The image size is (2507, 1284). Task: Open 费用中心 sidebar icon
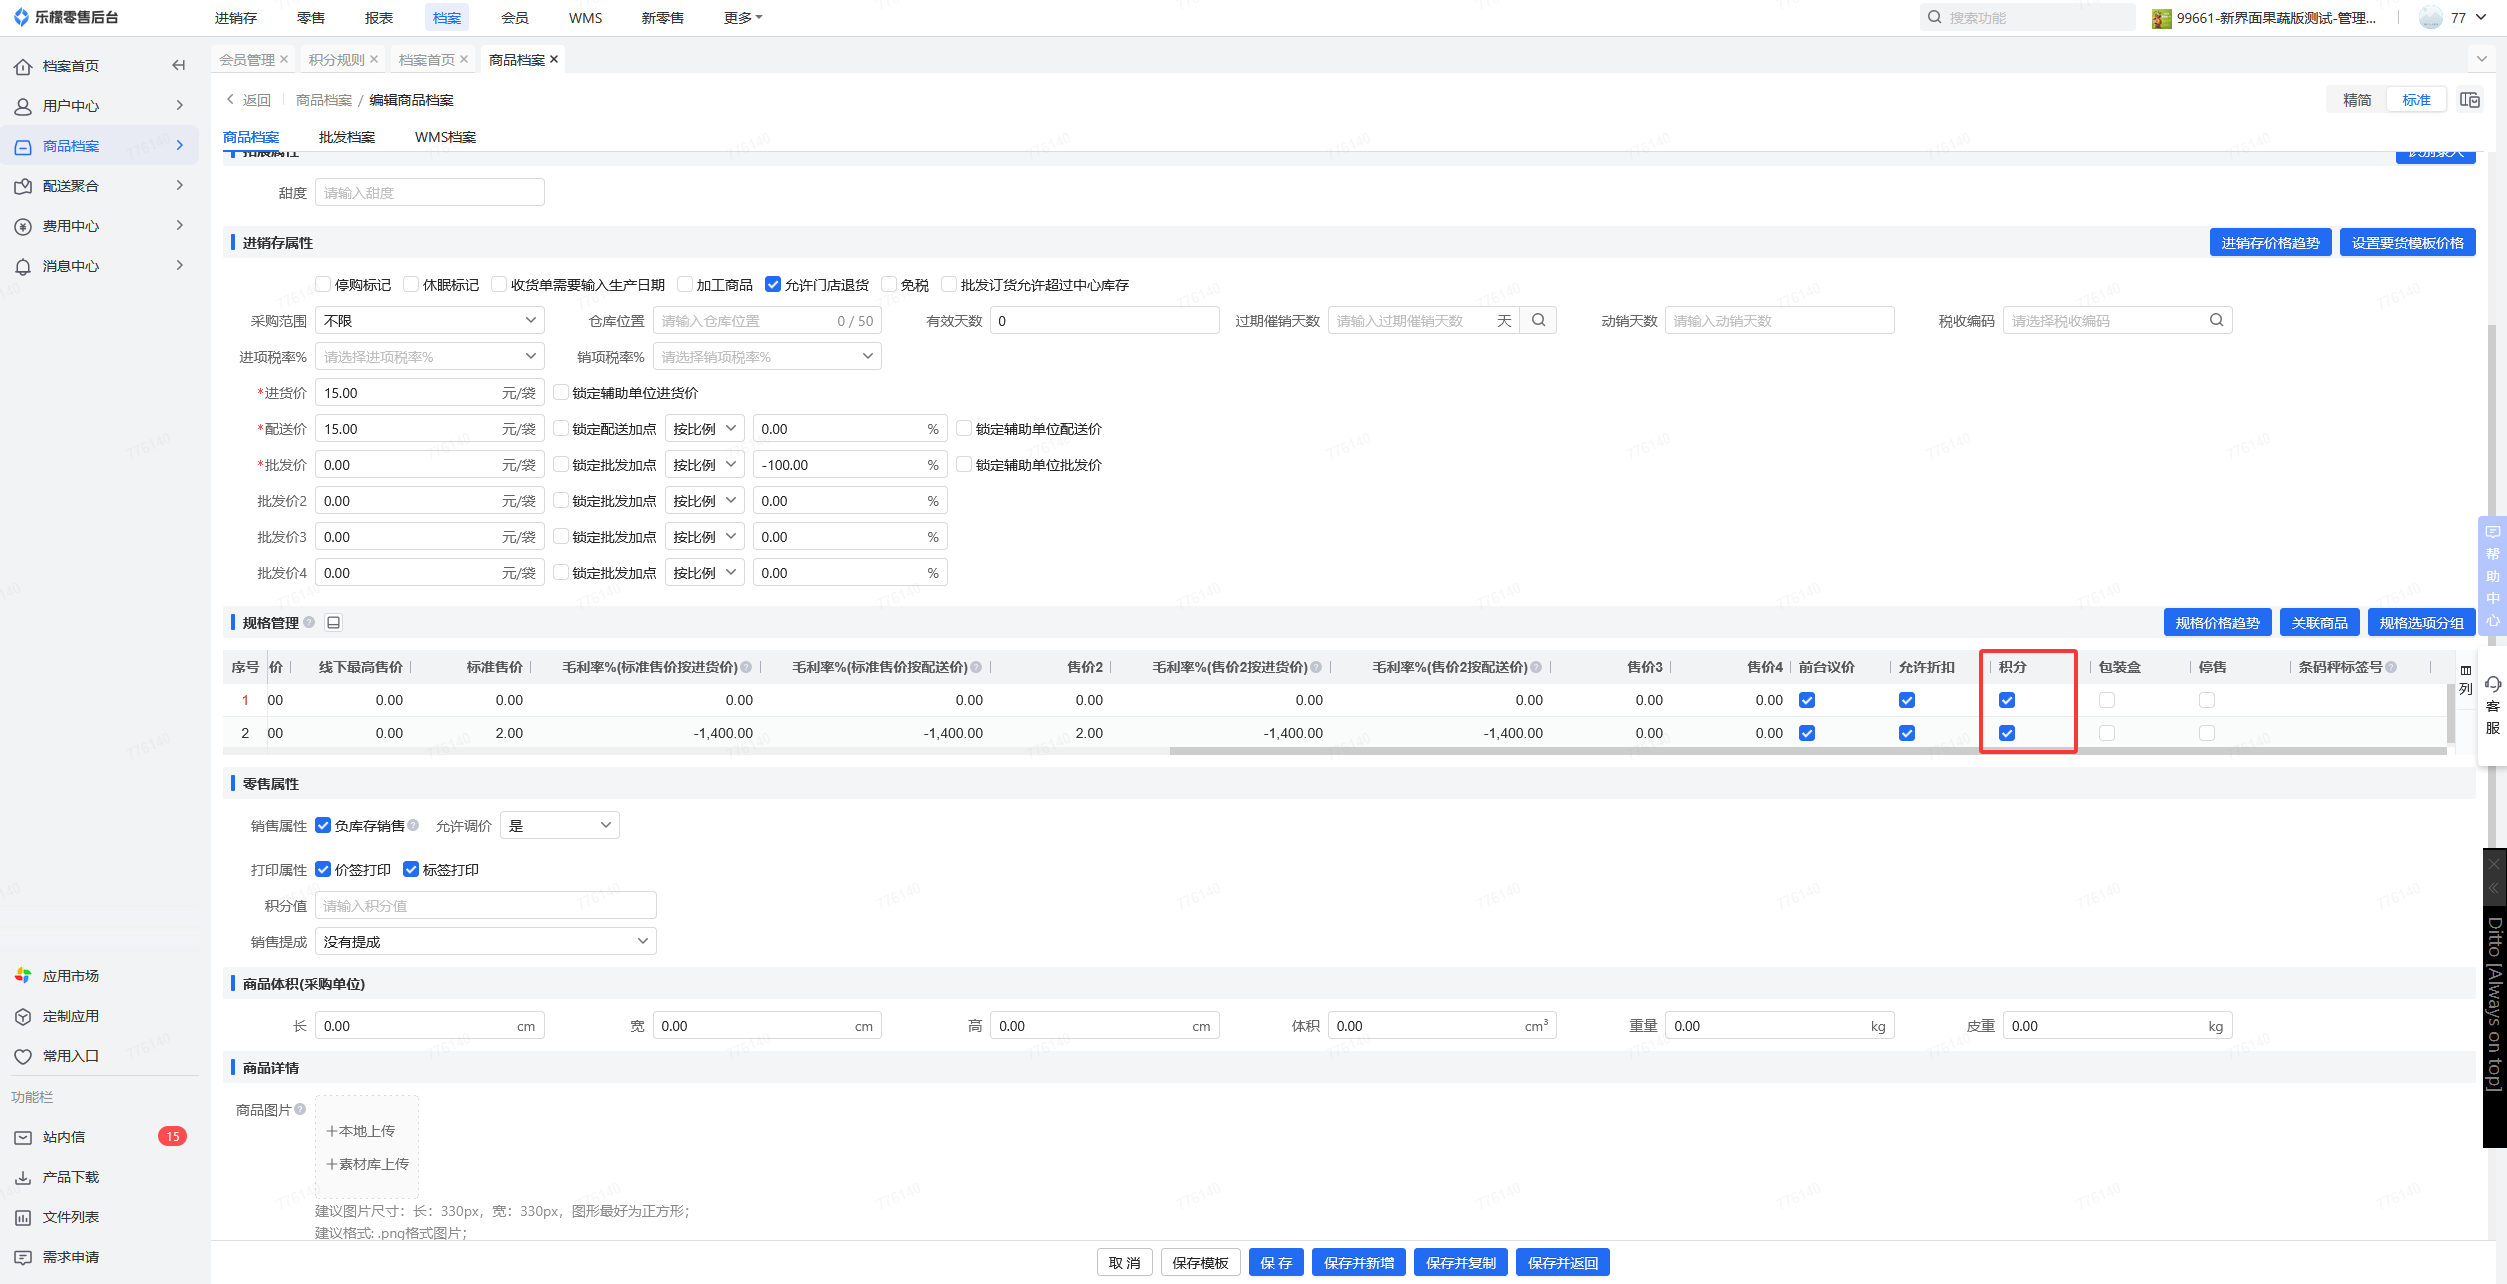[x=23, y=226]
